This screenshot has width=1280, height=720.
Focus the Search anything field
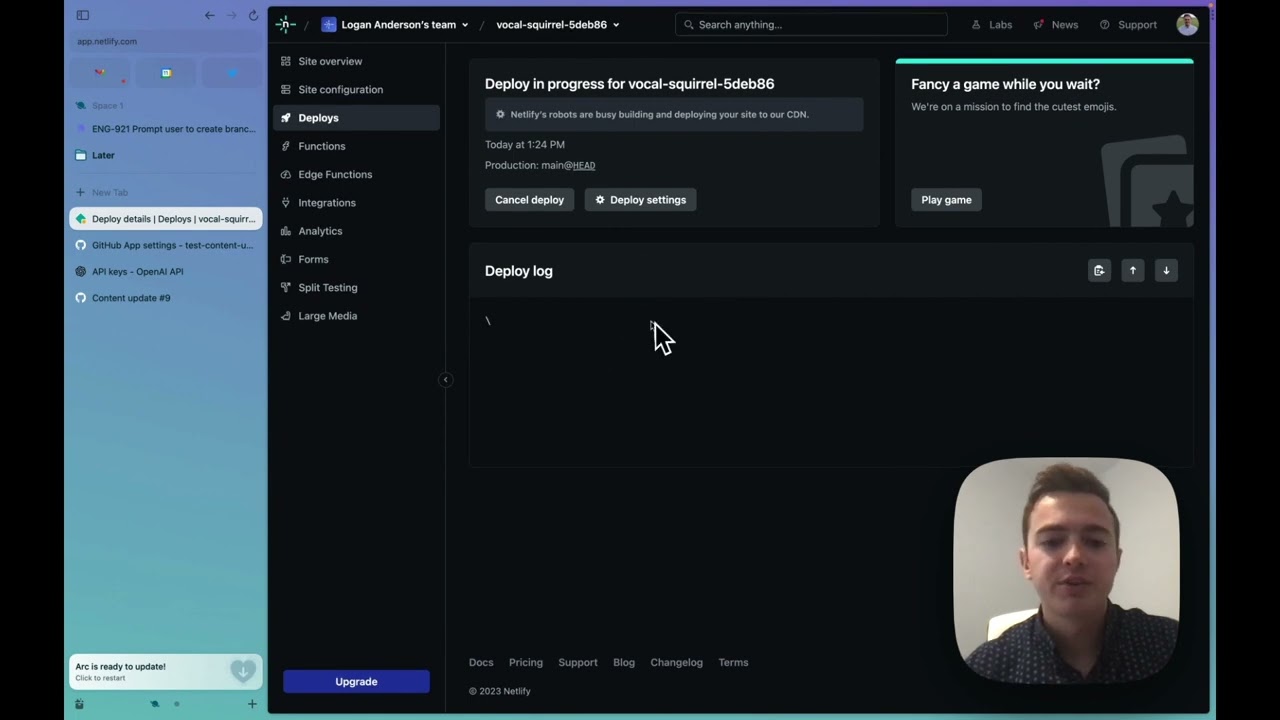tap(811, 24)
